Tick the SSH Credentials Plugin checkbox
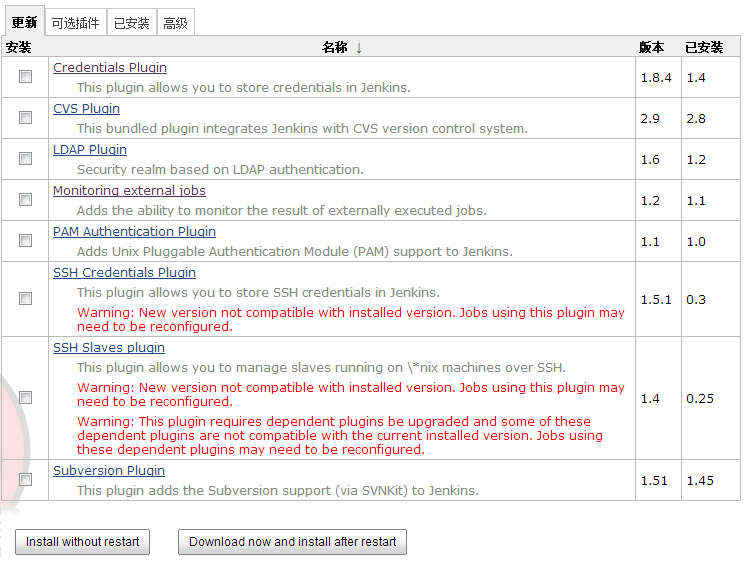Image resolution: width=744 pixels, height=565 pixels. click(25, 298)
